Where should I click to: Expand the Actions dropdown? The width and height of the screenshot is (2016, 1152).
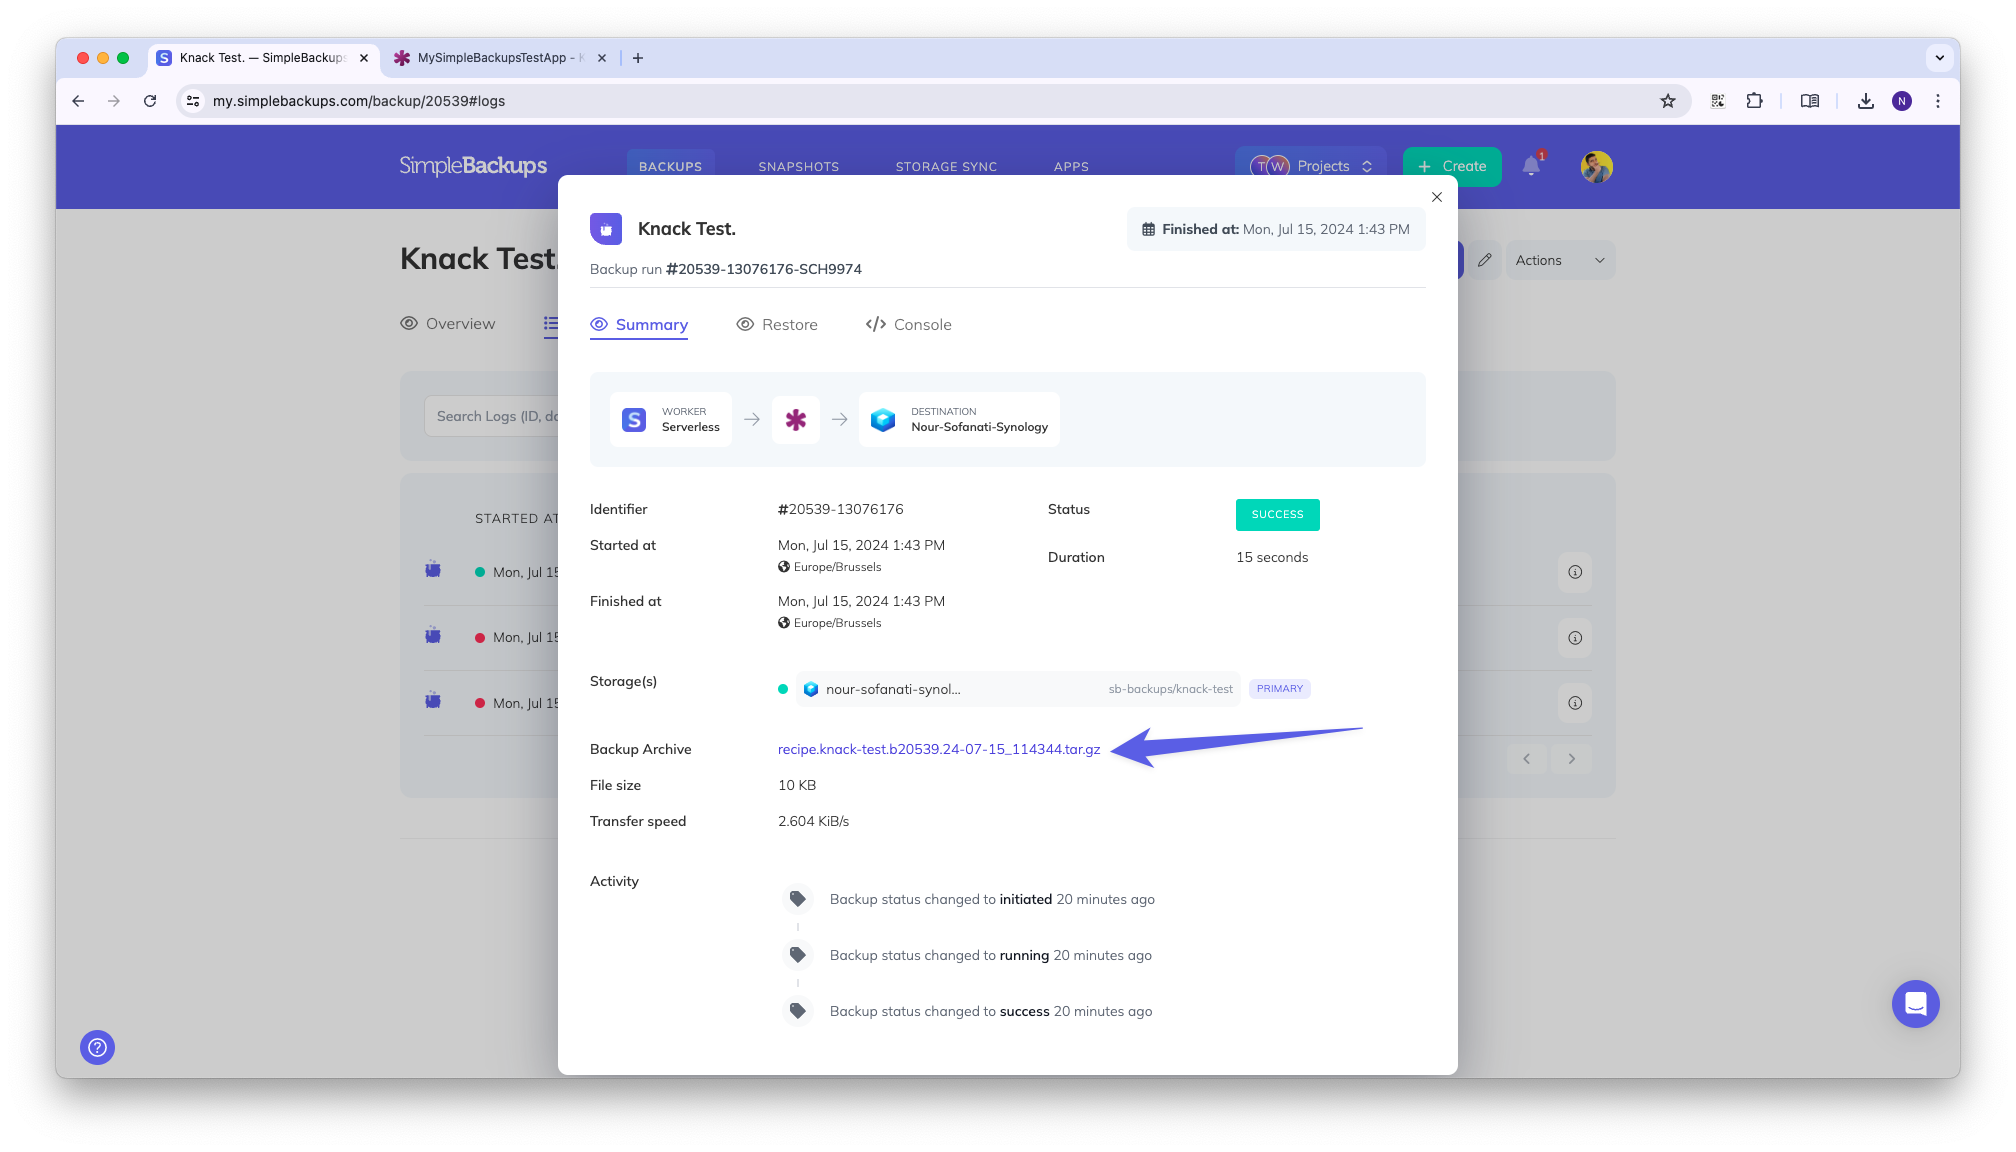1560,260
